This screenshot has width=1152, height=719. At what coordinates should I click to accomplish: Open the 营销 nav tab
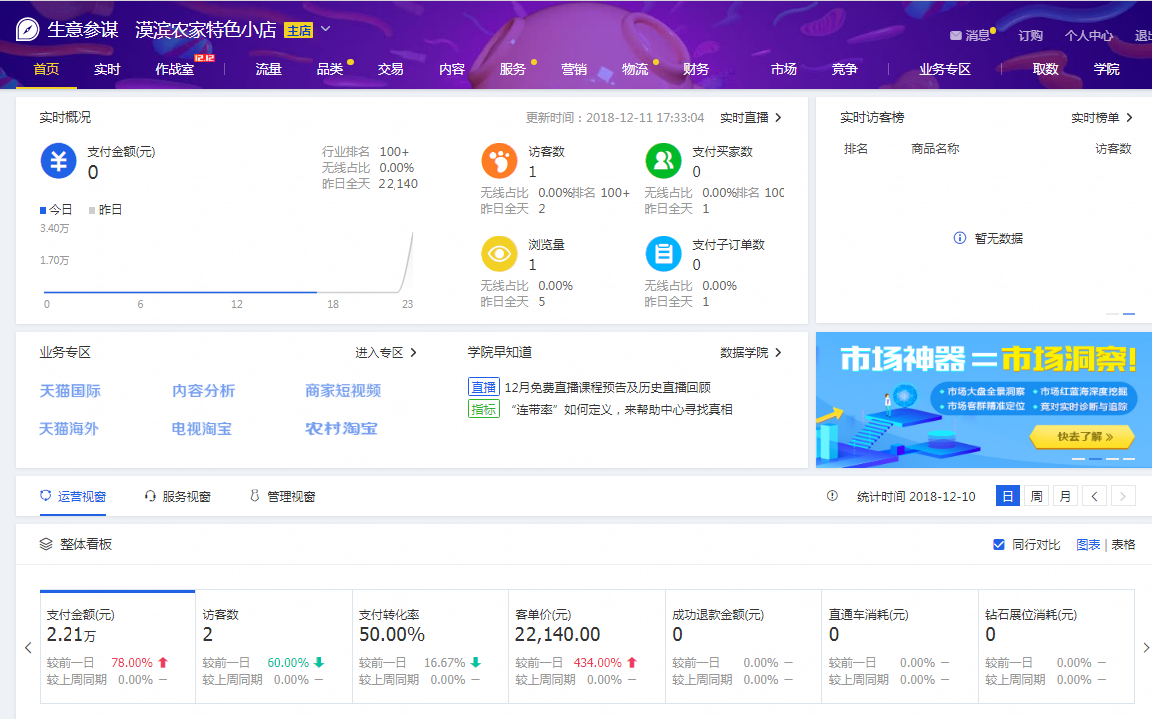pyautogui.click(x=574, y=69)
